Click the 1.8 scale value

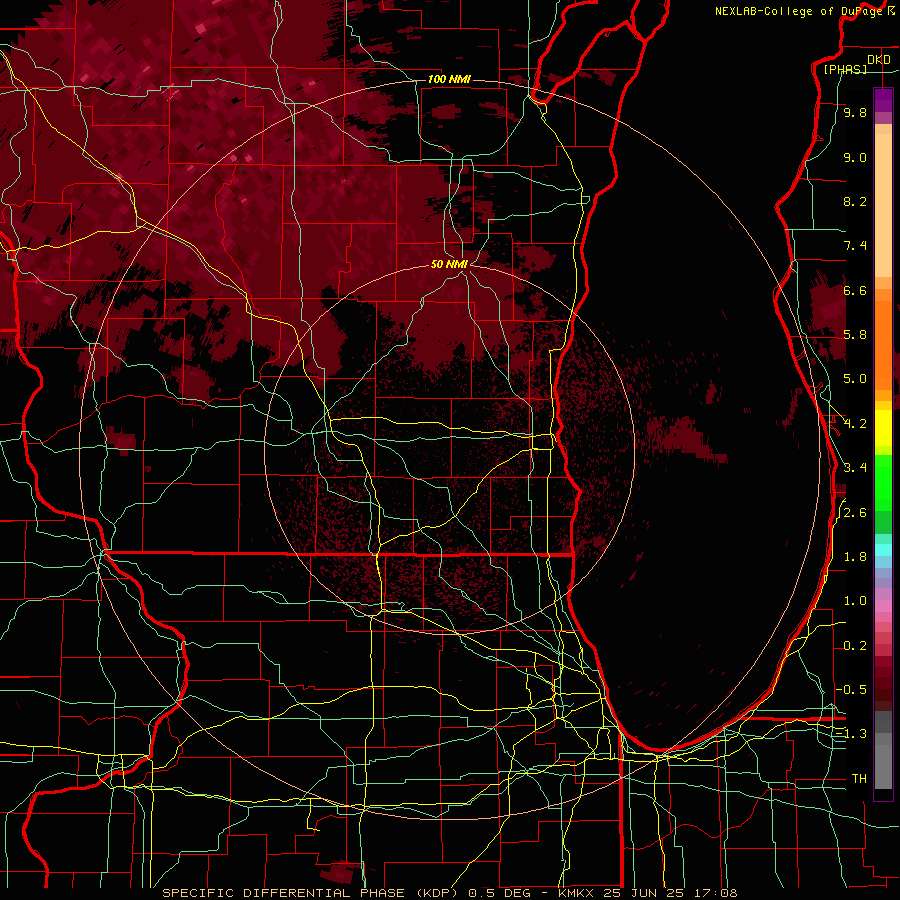[855, 557]
